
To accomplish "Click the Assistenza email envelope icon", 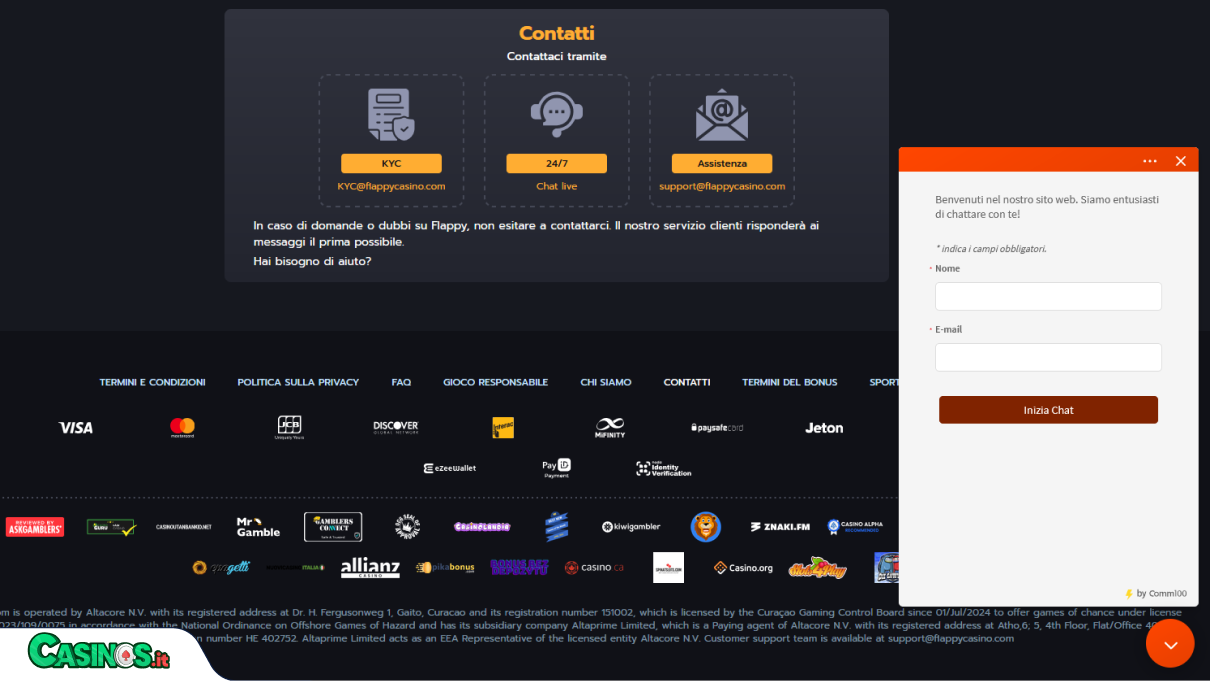I will pyautogui.click(x=722, y=115).
